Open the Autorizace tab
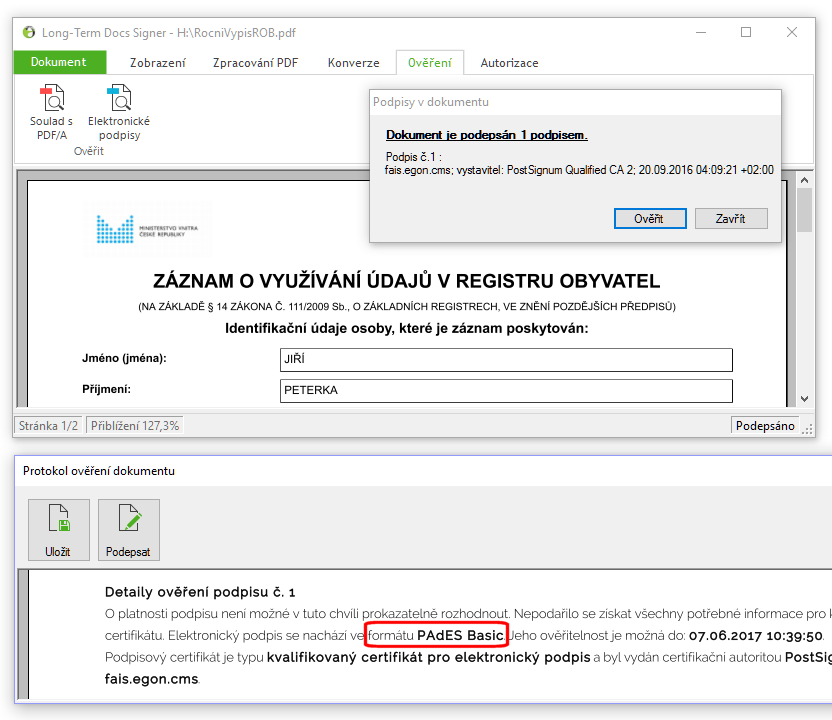Image resolution: width=832 pixels, height=720 pixels. 509,63
